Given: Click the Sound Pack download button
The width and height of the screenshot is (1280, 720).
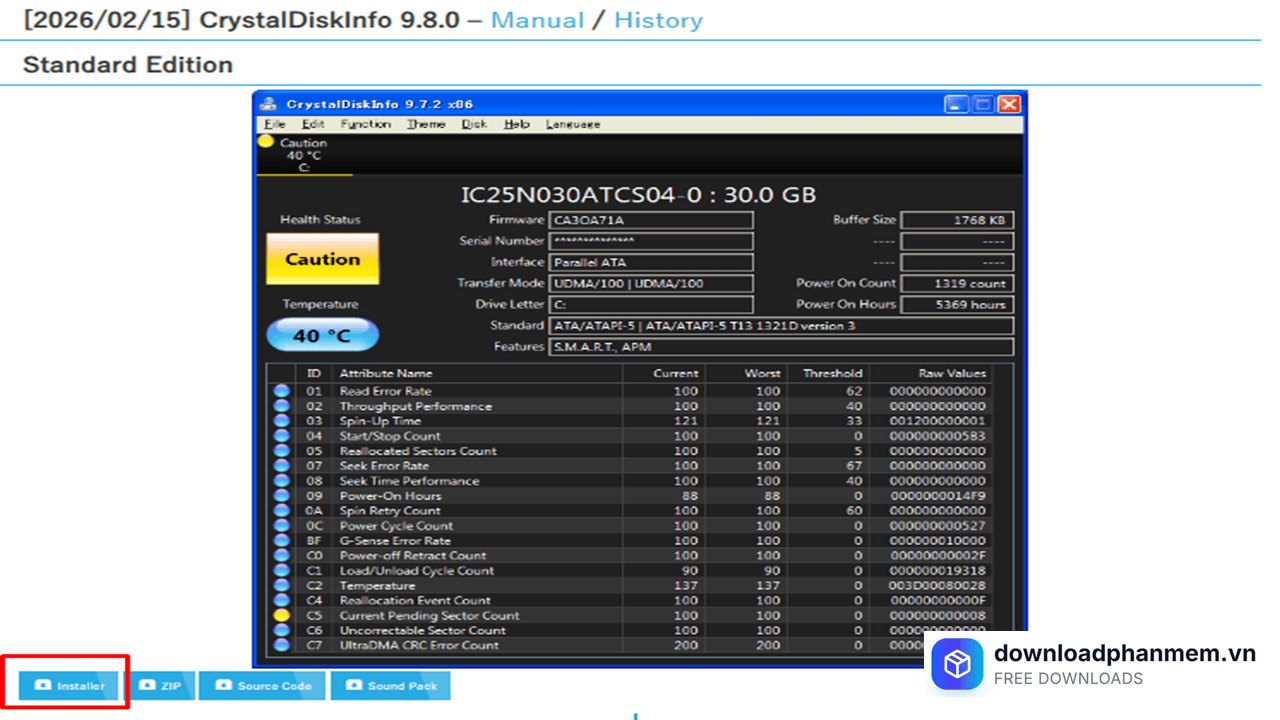Looking at the screenshot, I should coord(391,685).
